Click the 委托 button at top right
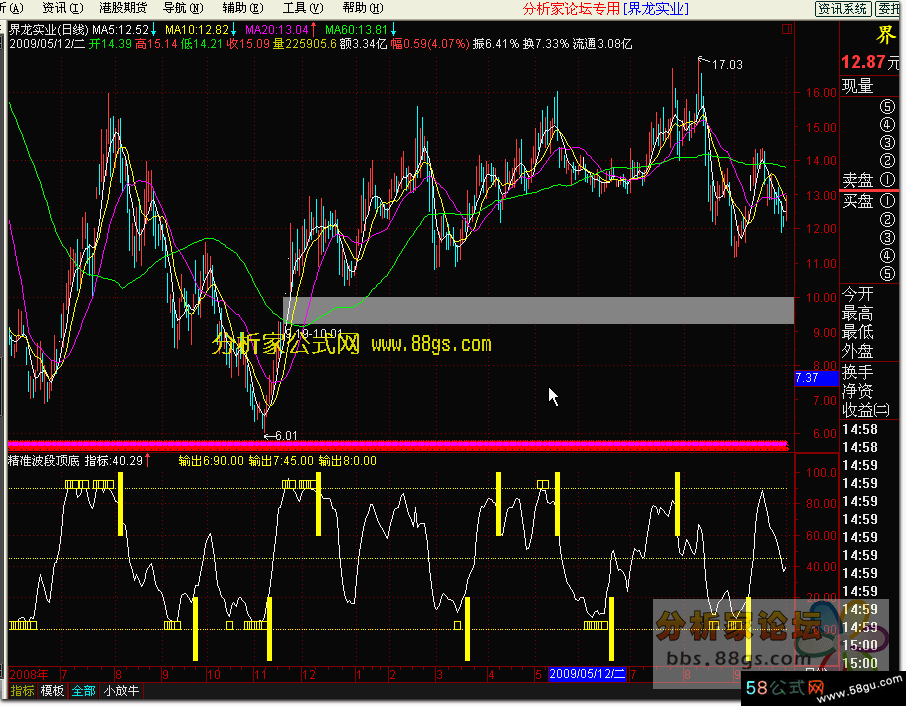Viewport: 906px width, 706px height. [890, 9]
